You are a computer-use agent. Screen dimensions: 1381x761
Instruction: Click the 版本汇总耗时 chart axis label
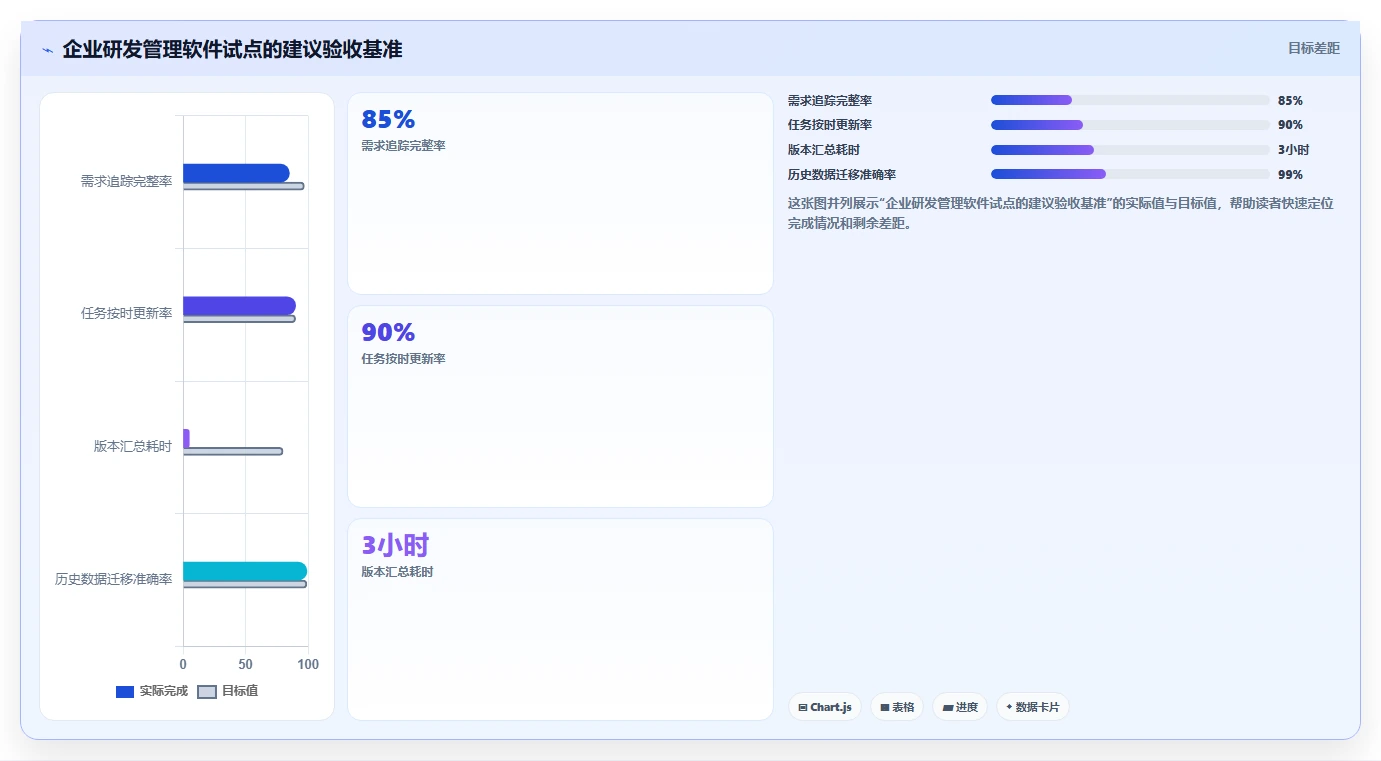[x=133, y=446]
